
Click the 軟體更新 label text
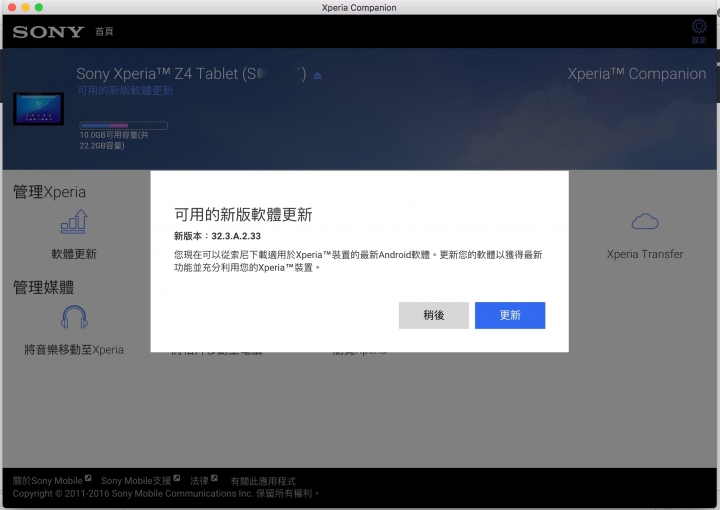click(74, 254)
